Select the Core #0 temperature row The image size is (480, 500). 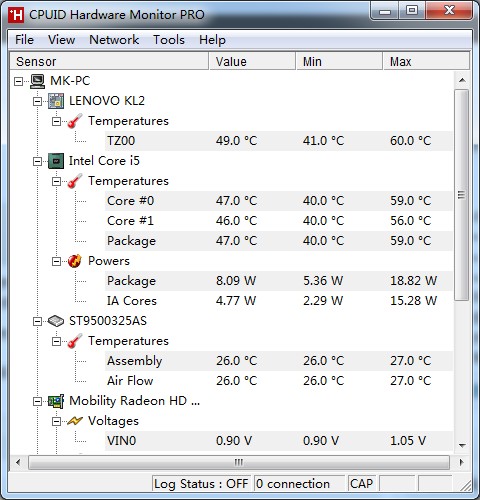[x=279, y=201]
